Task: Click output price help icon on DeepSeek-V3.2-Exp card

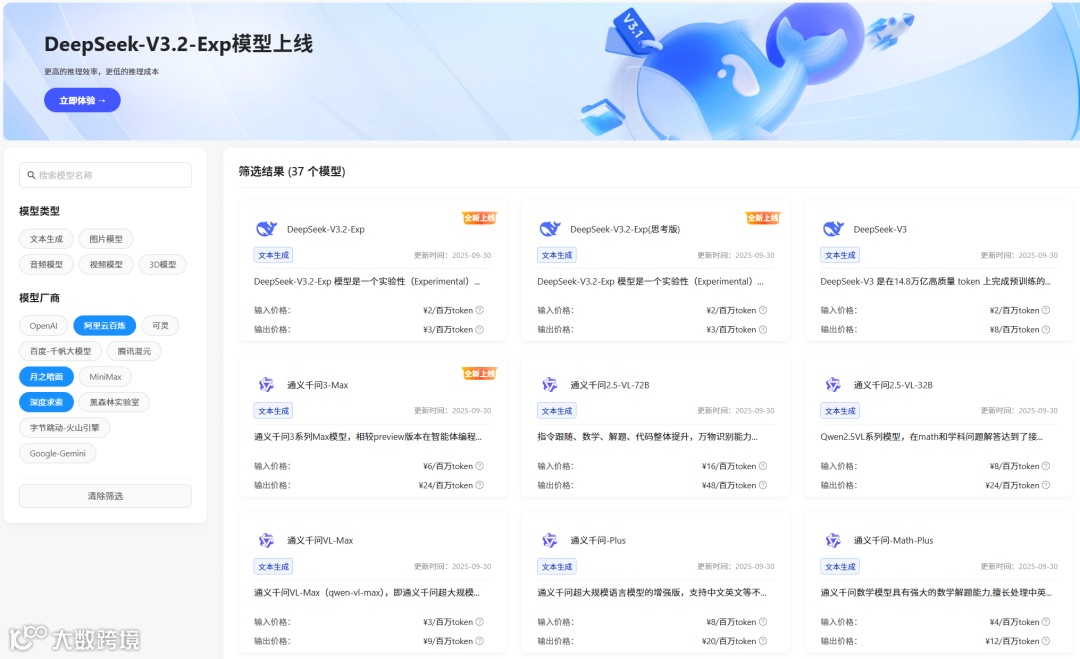Action: (x=479, y=330)
